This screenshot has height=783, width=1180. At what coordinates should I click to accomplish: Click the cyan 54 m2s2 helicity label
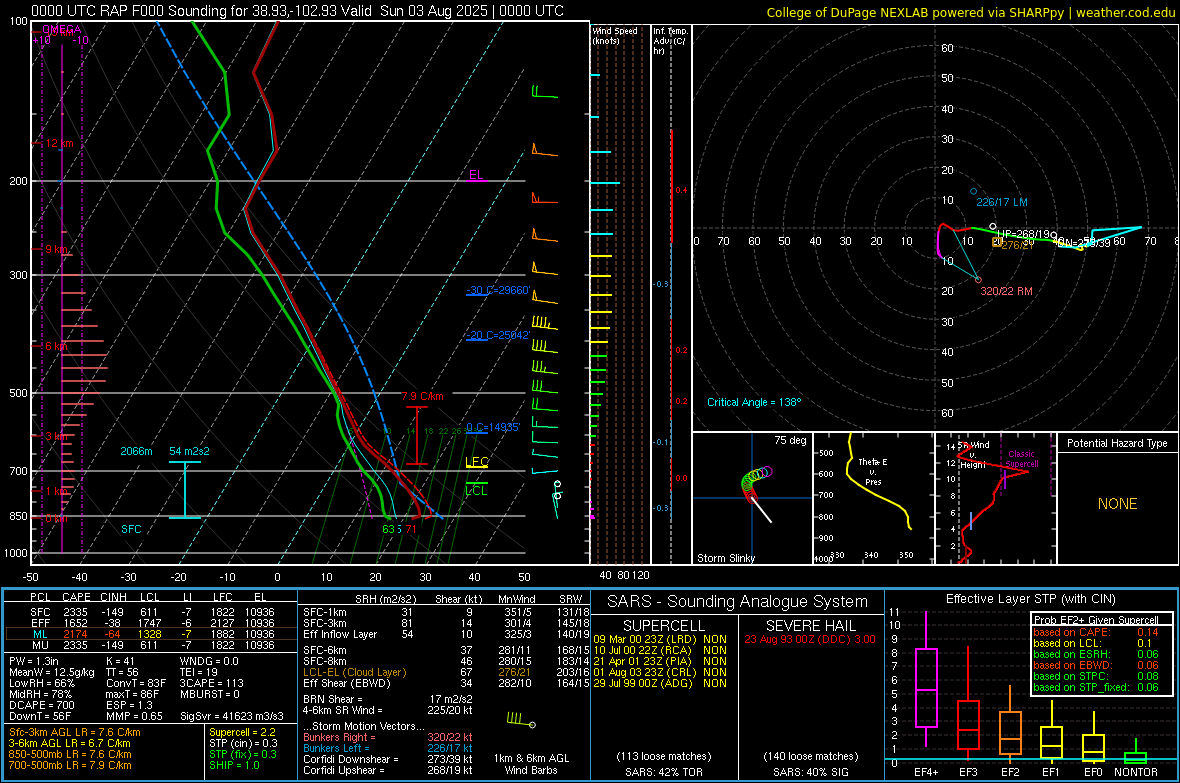(x=190, y=451)
